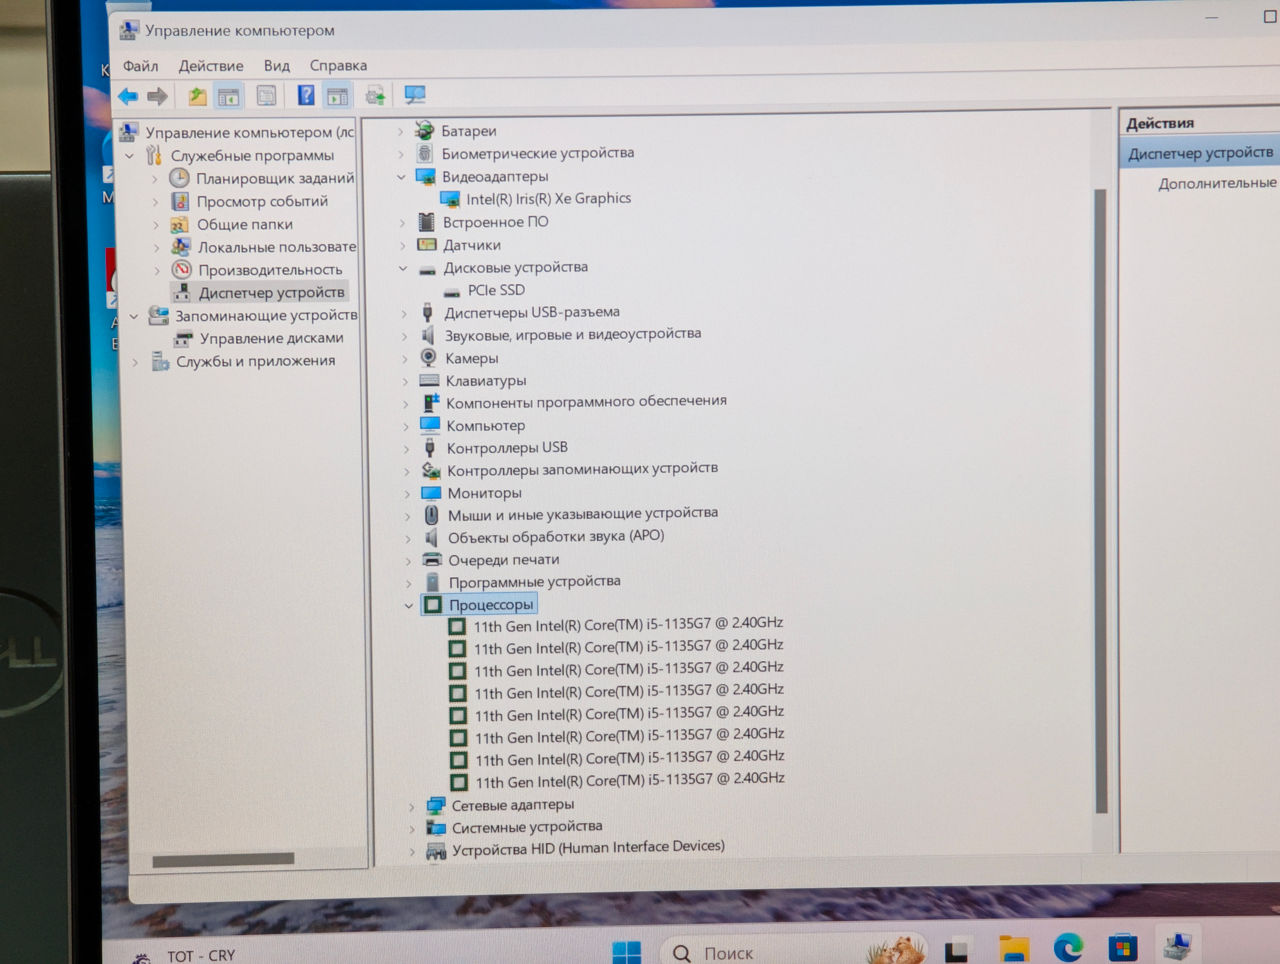1280x964 pixels.
Task: Click the Show/Hide console tree icon
Action: coord(229,96)
